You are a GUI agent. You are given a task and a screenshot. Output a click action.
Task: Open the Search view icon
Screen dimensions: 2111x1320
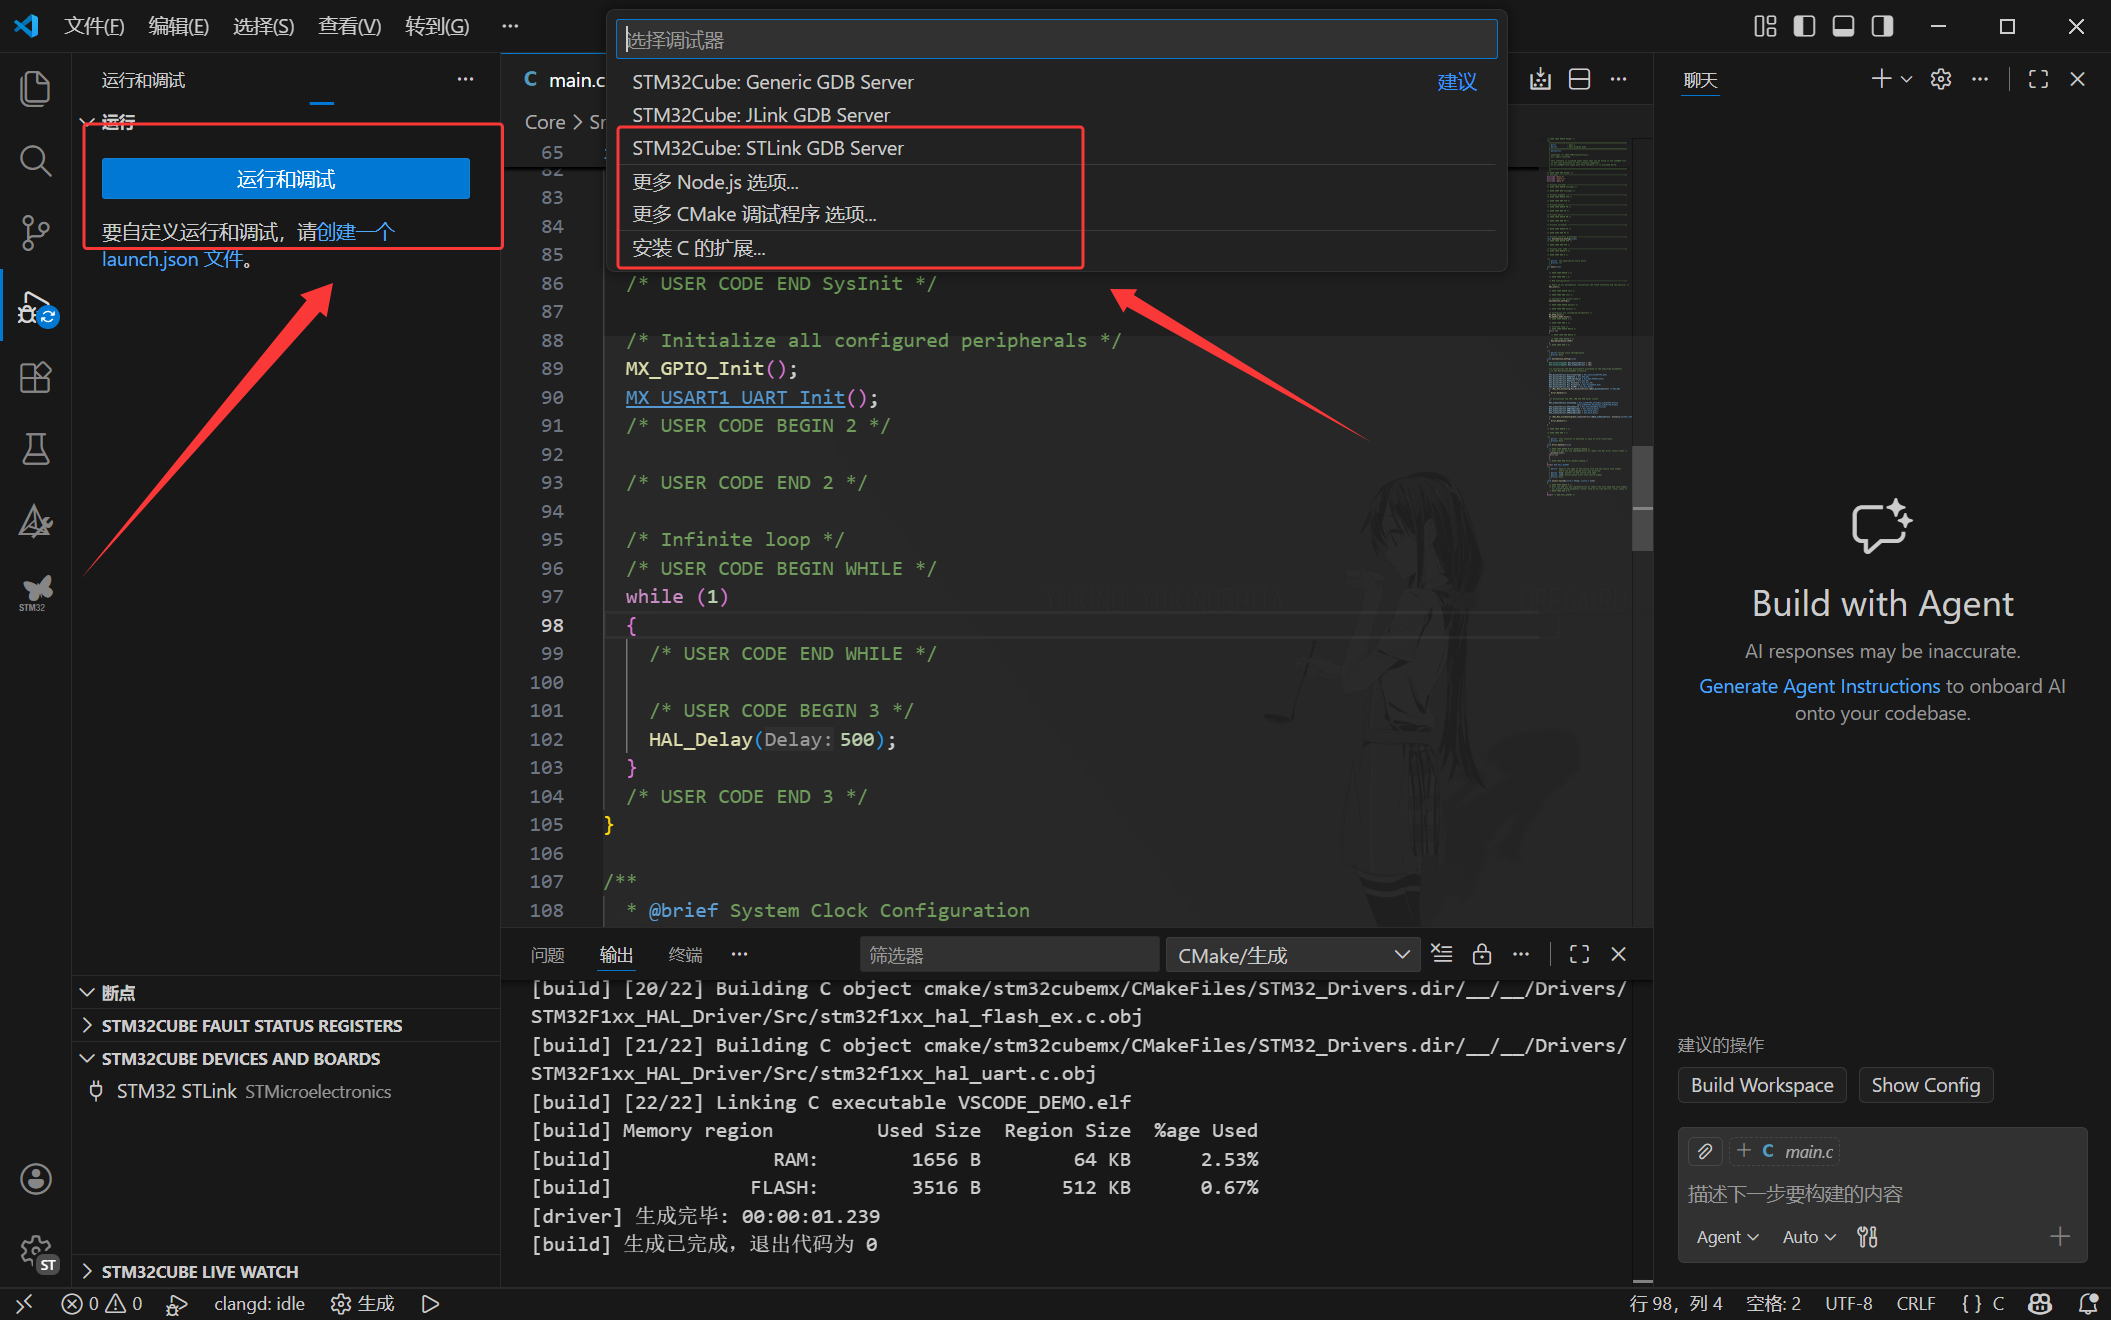click(x=35, y=160)
